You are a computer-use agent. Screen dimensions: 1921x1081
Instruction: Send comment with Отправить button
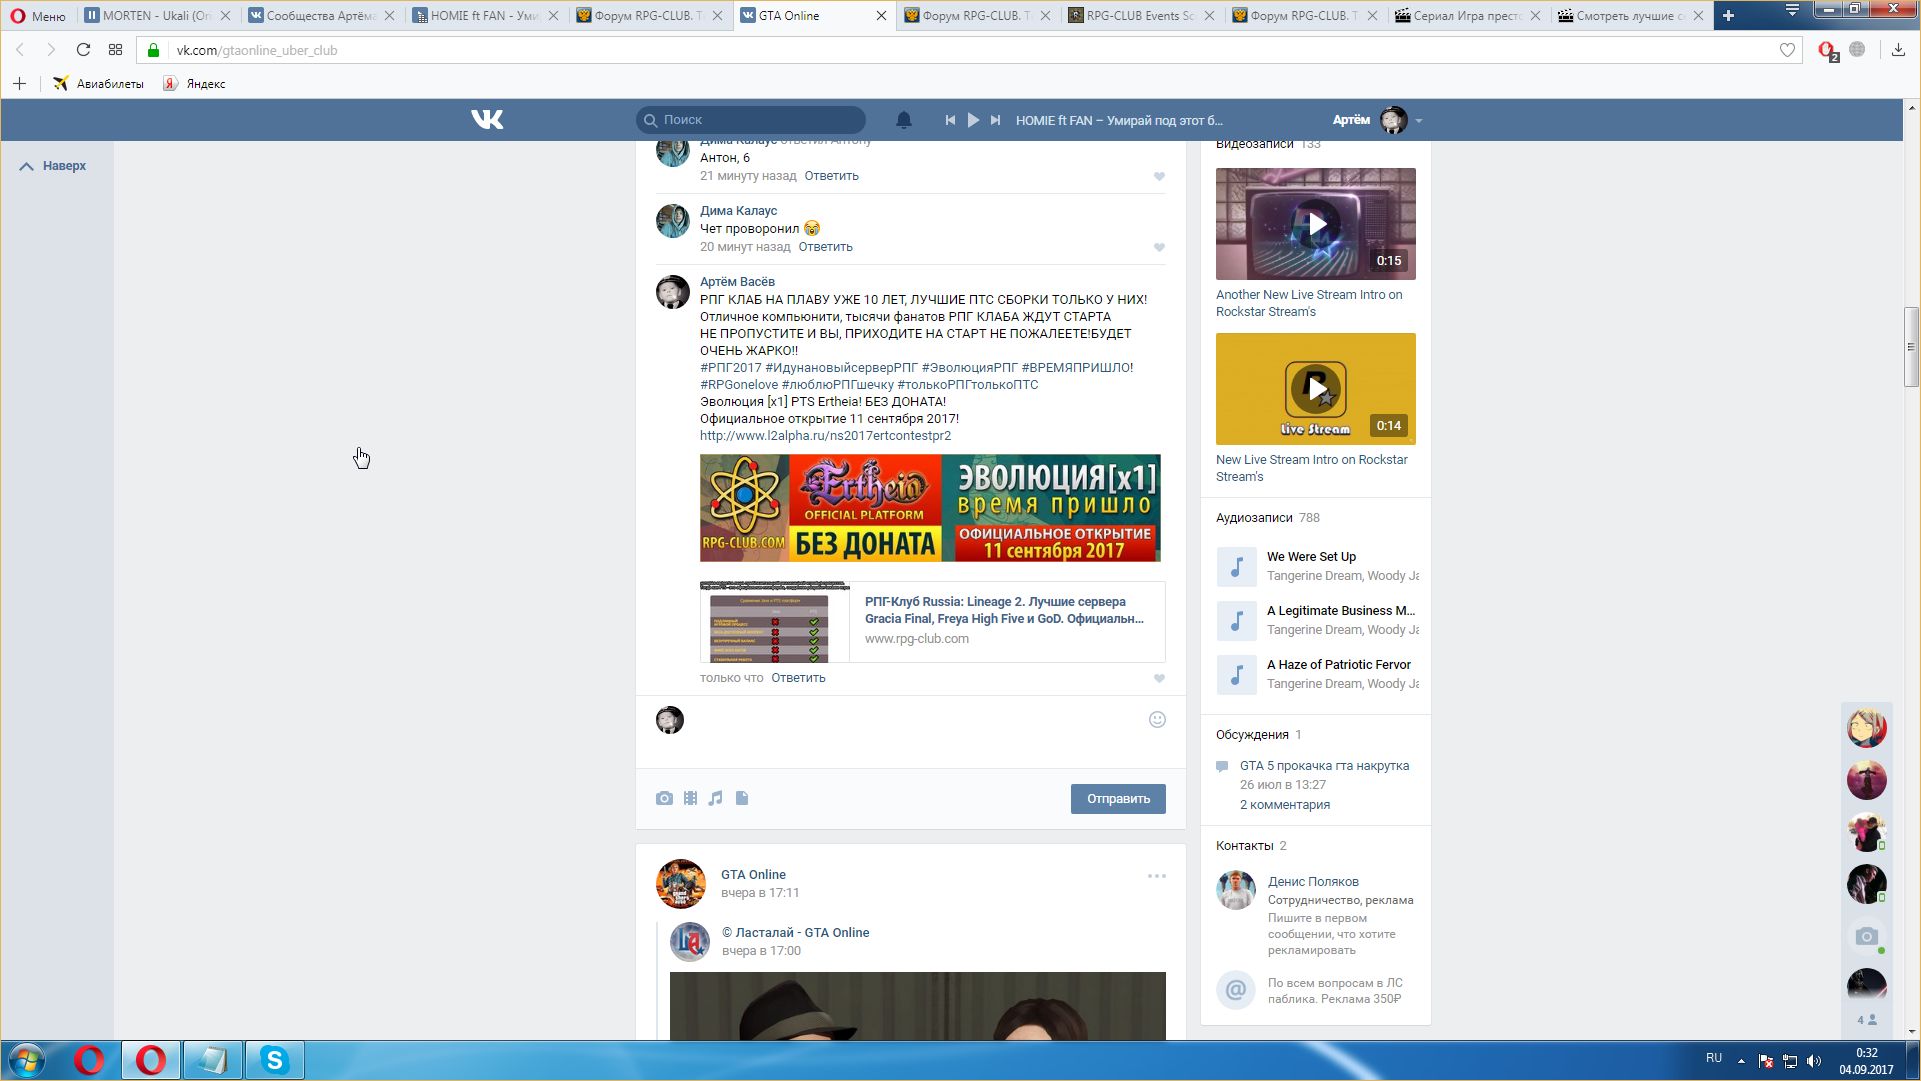(x=1118, y=799)
